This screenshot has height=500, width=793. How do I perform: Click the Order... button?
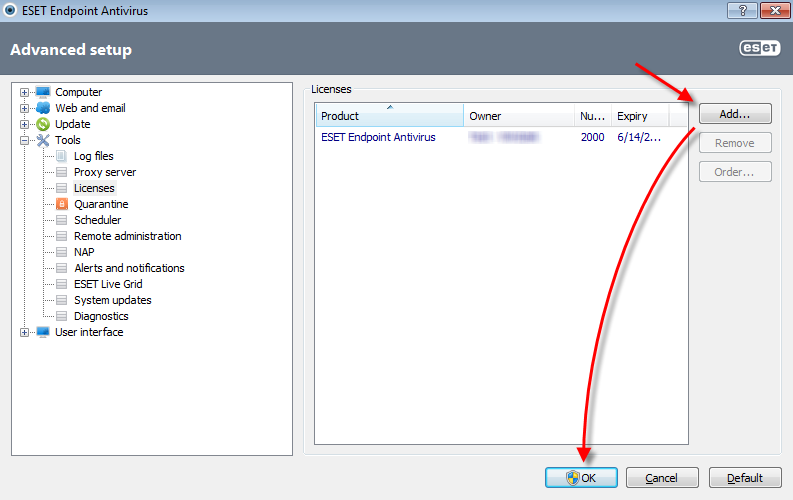[735, 172]
